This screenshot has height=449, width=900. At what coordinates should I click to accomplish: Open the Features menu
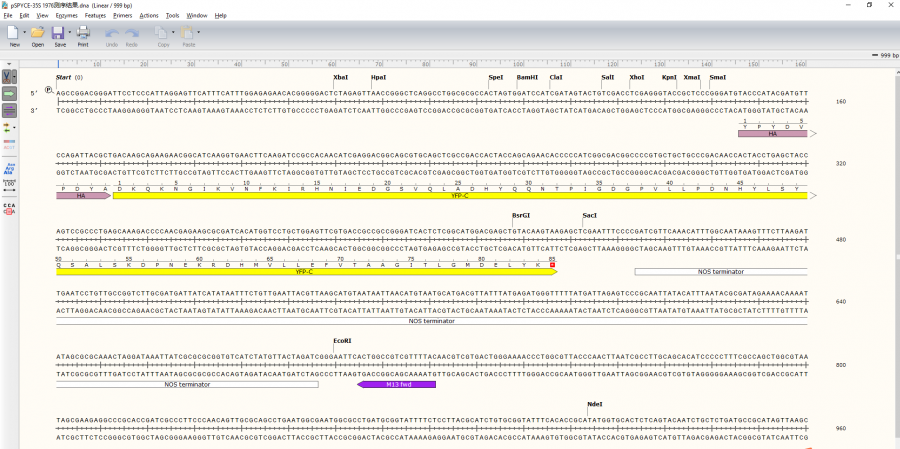click(95, 16)
